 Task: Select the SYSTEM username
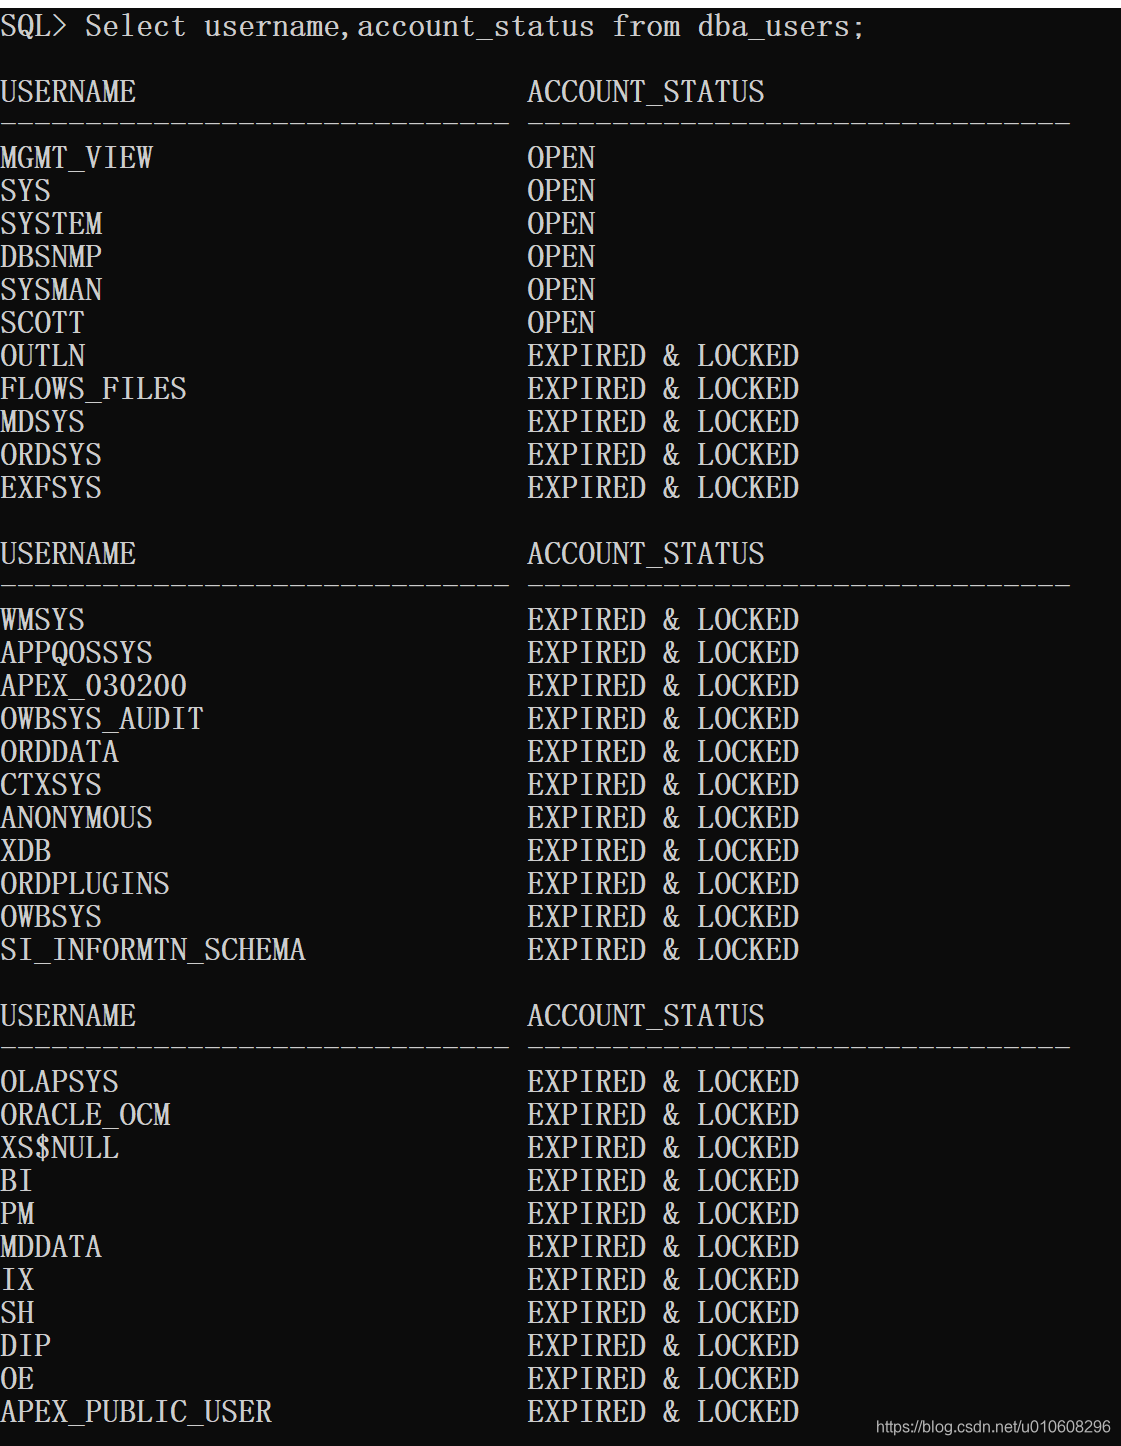pyautogui.click(x=51, y=224)
